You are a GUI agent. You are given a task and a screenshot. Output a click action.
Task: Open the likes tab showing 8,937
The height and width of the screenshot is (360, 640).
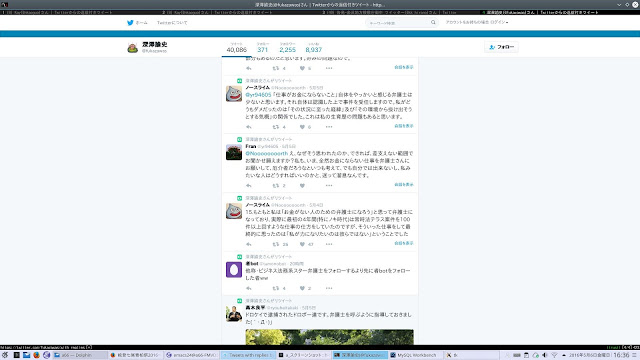coord(313,48)
